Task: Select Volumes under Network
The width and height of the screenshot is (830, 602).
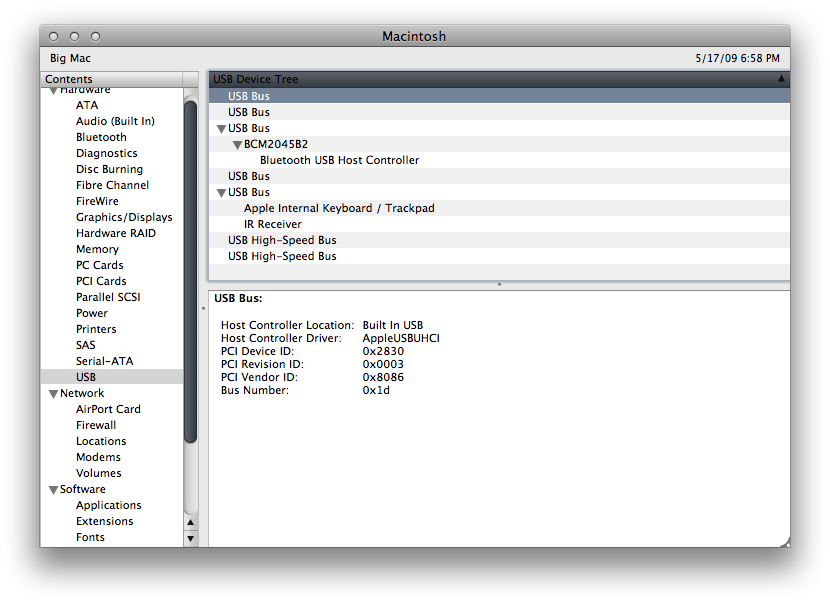Action: (98, 473)
